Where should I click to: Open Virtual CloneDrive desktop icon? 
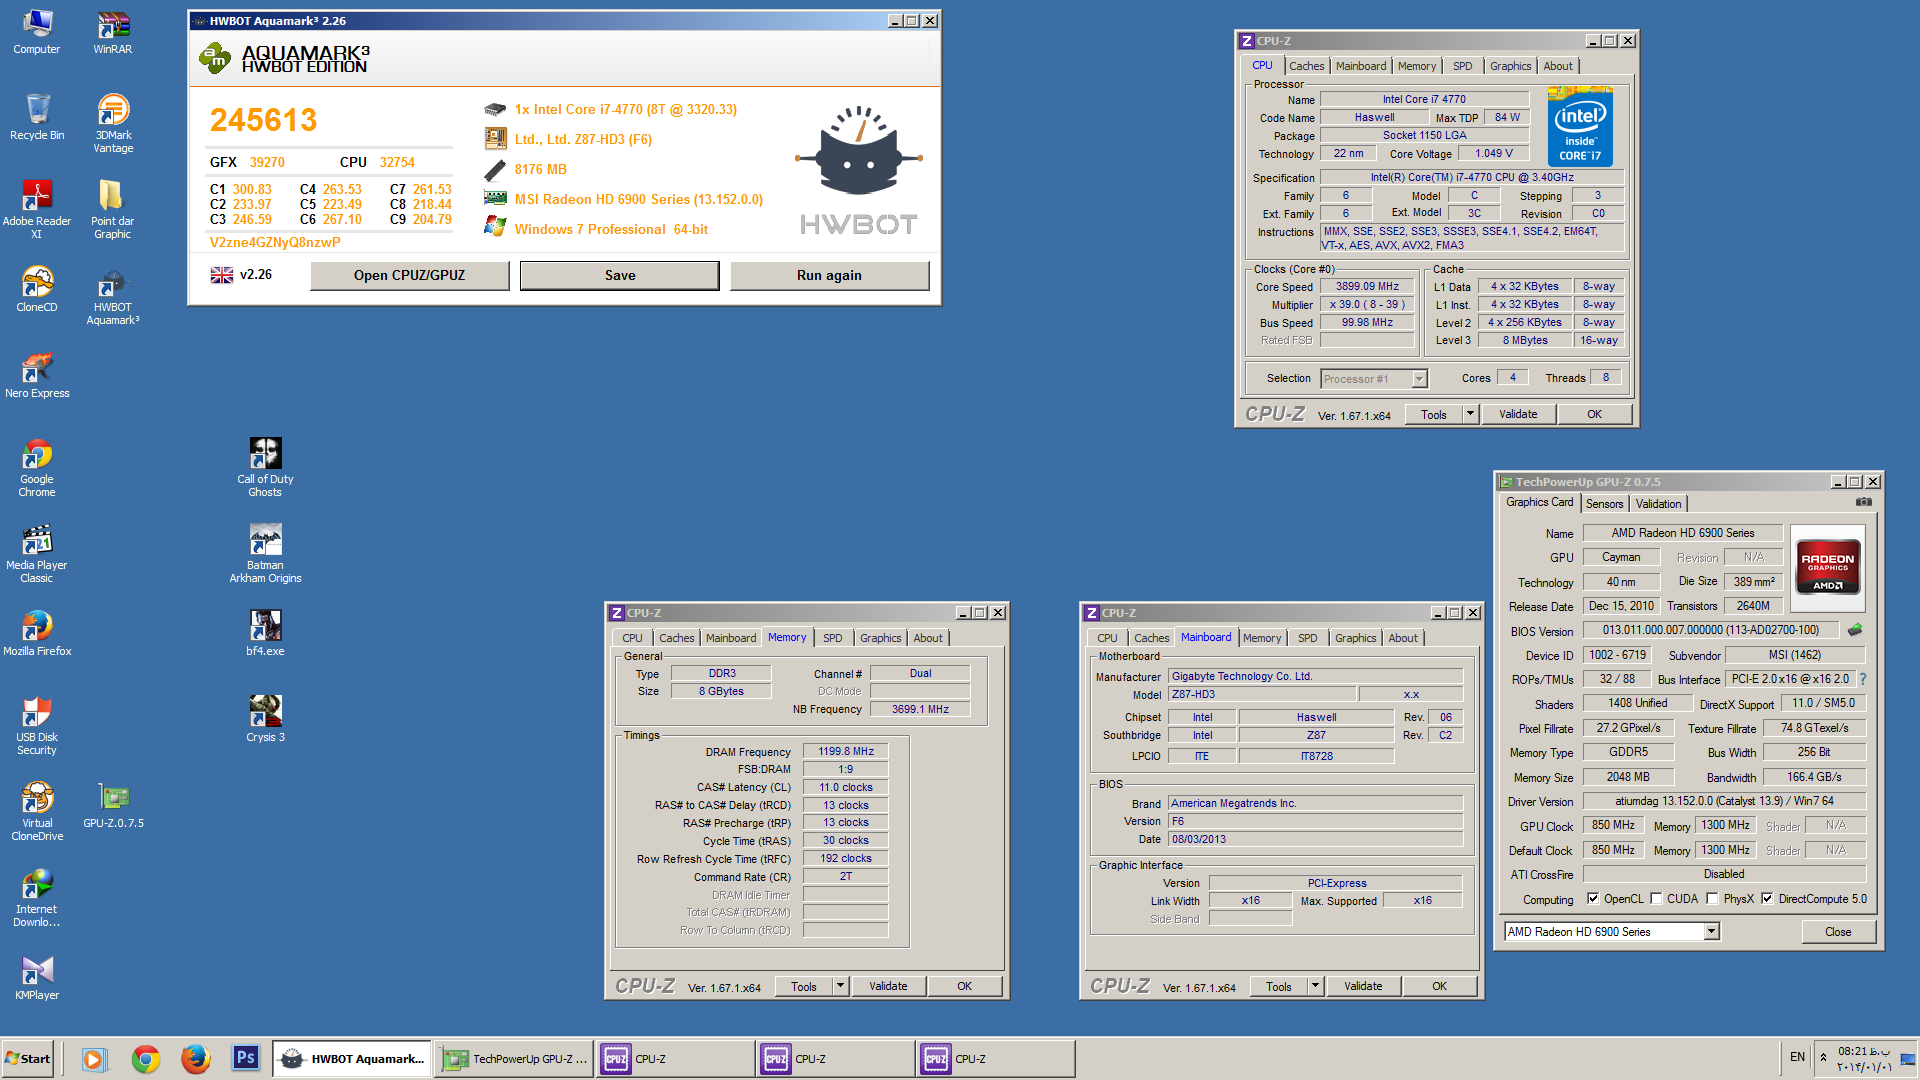37,812
